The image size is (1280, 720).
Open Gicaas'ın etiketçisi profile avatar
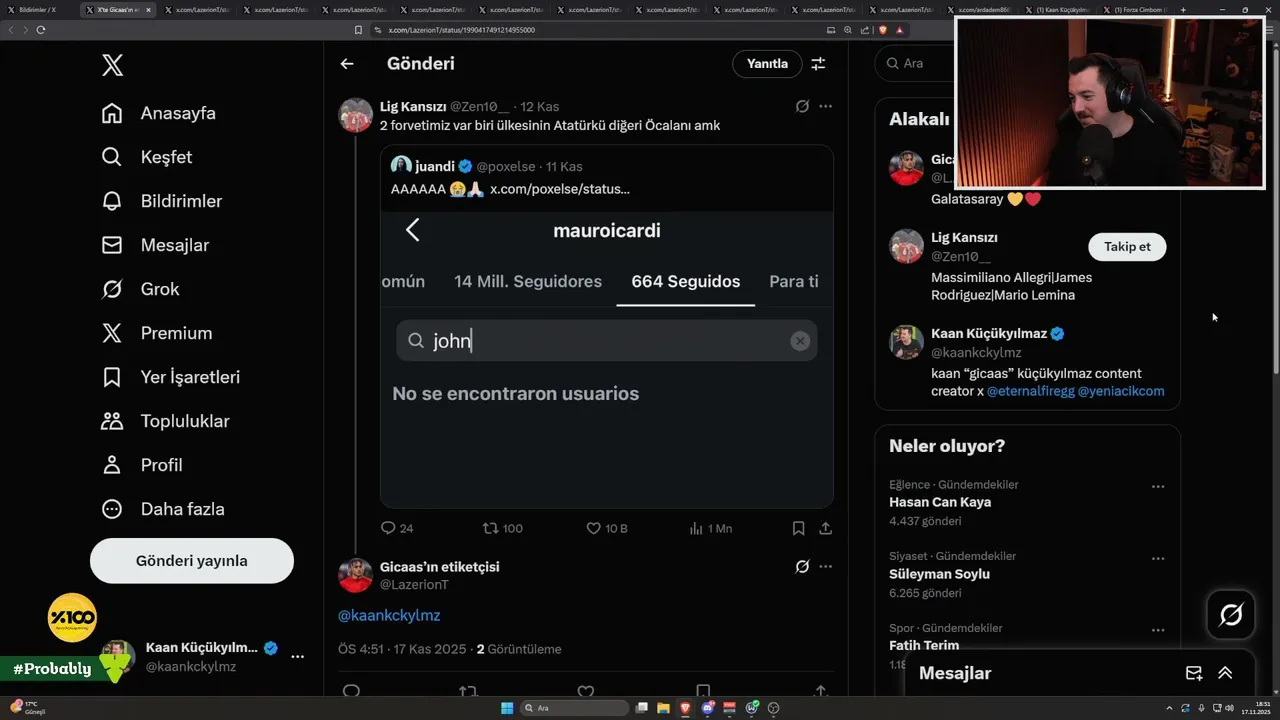(x=356, y=575)
